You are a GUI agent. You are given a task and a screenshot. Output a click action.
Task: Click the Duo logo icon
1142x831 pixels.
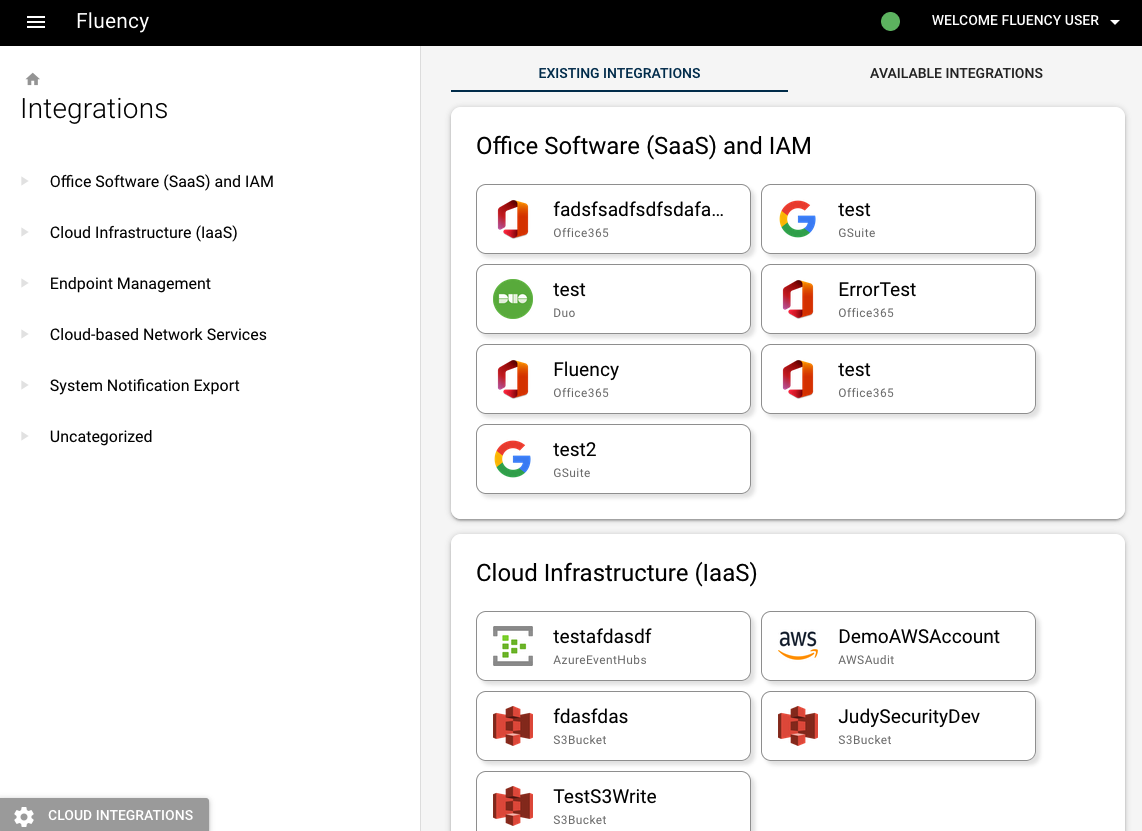pos(513,299)
